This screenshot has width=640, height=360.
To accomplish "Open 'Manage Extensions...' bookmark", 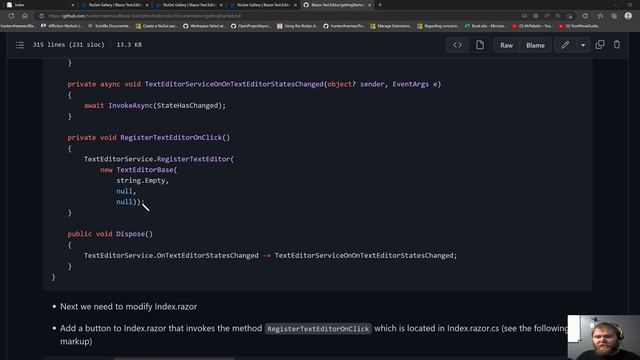I will (391, 26).
